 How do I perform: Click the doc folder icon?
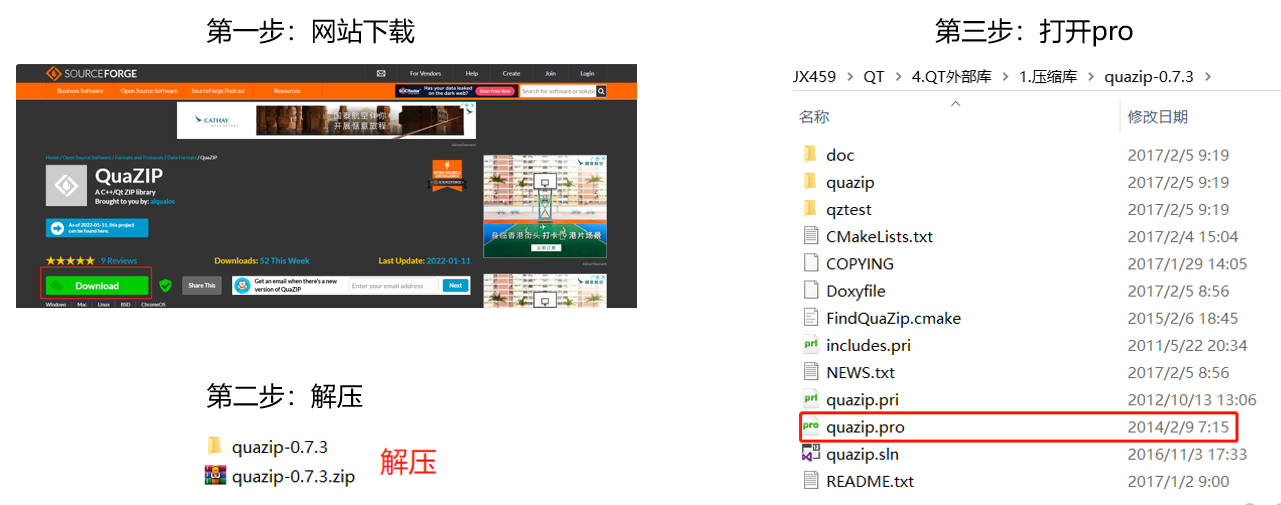click(x=811, y=154)
